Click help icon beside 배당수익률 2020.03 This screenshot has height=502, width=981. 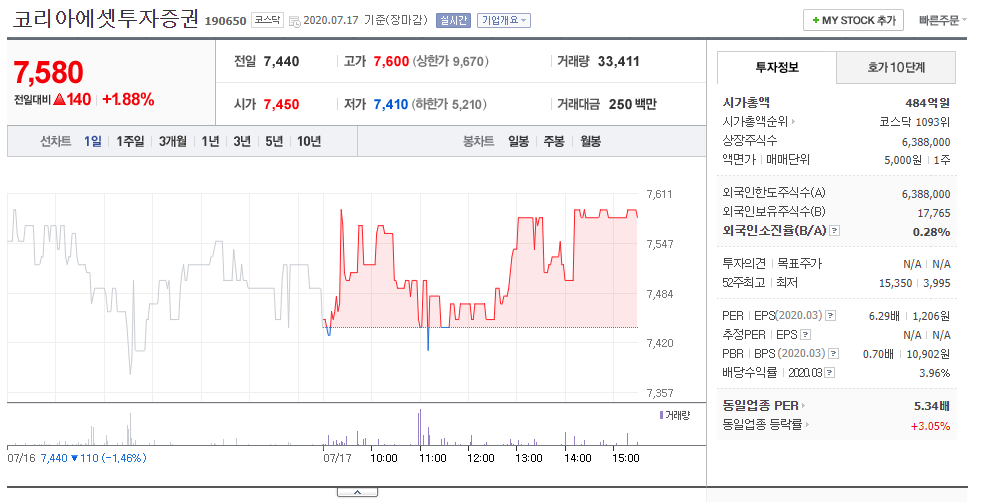point(830,372)
